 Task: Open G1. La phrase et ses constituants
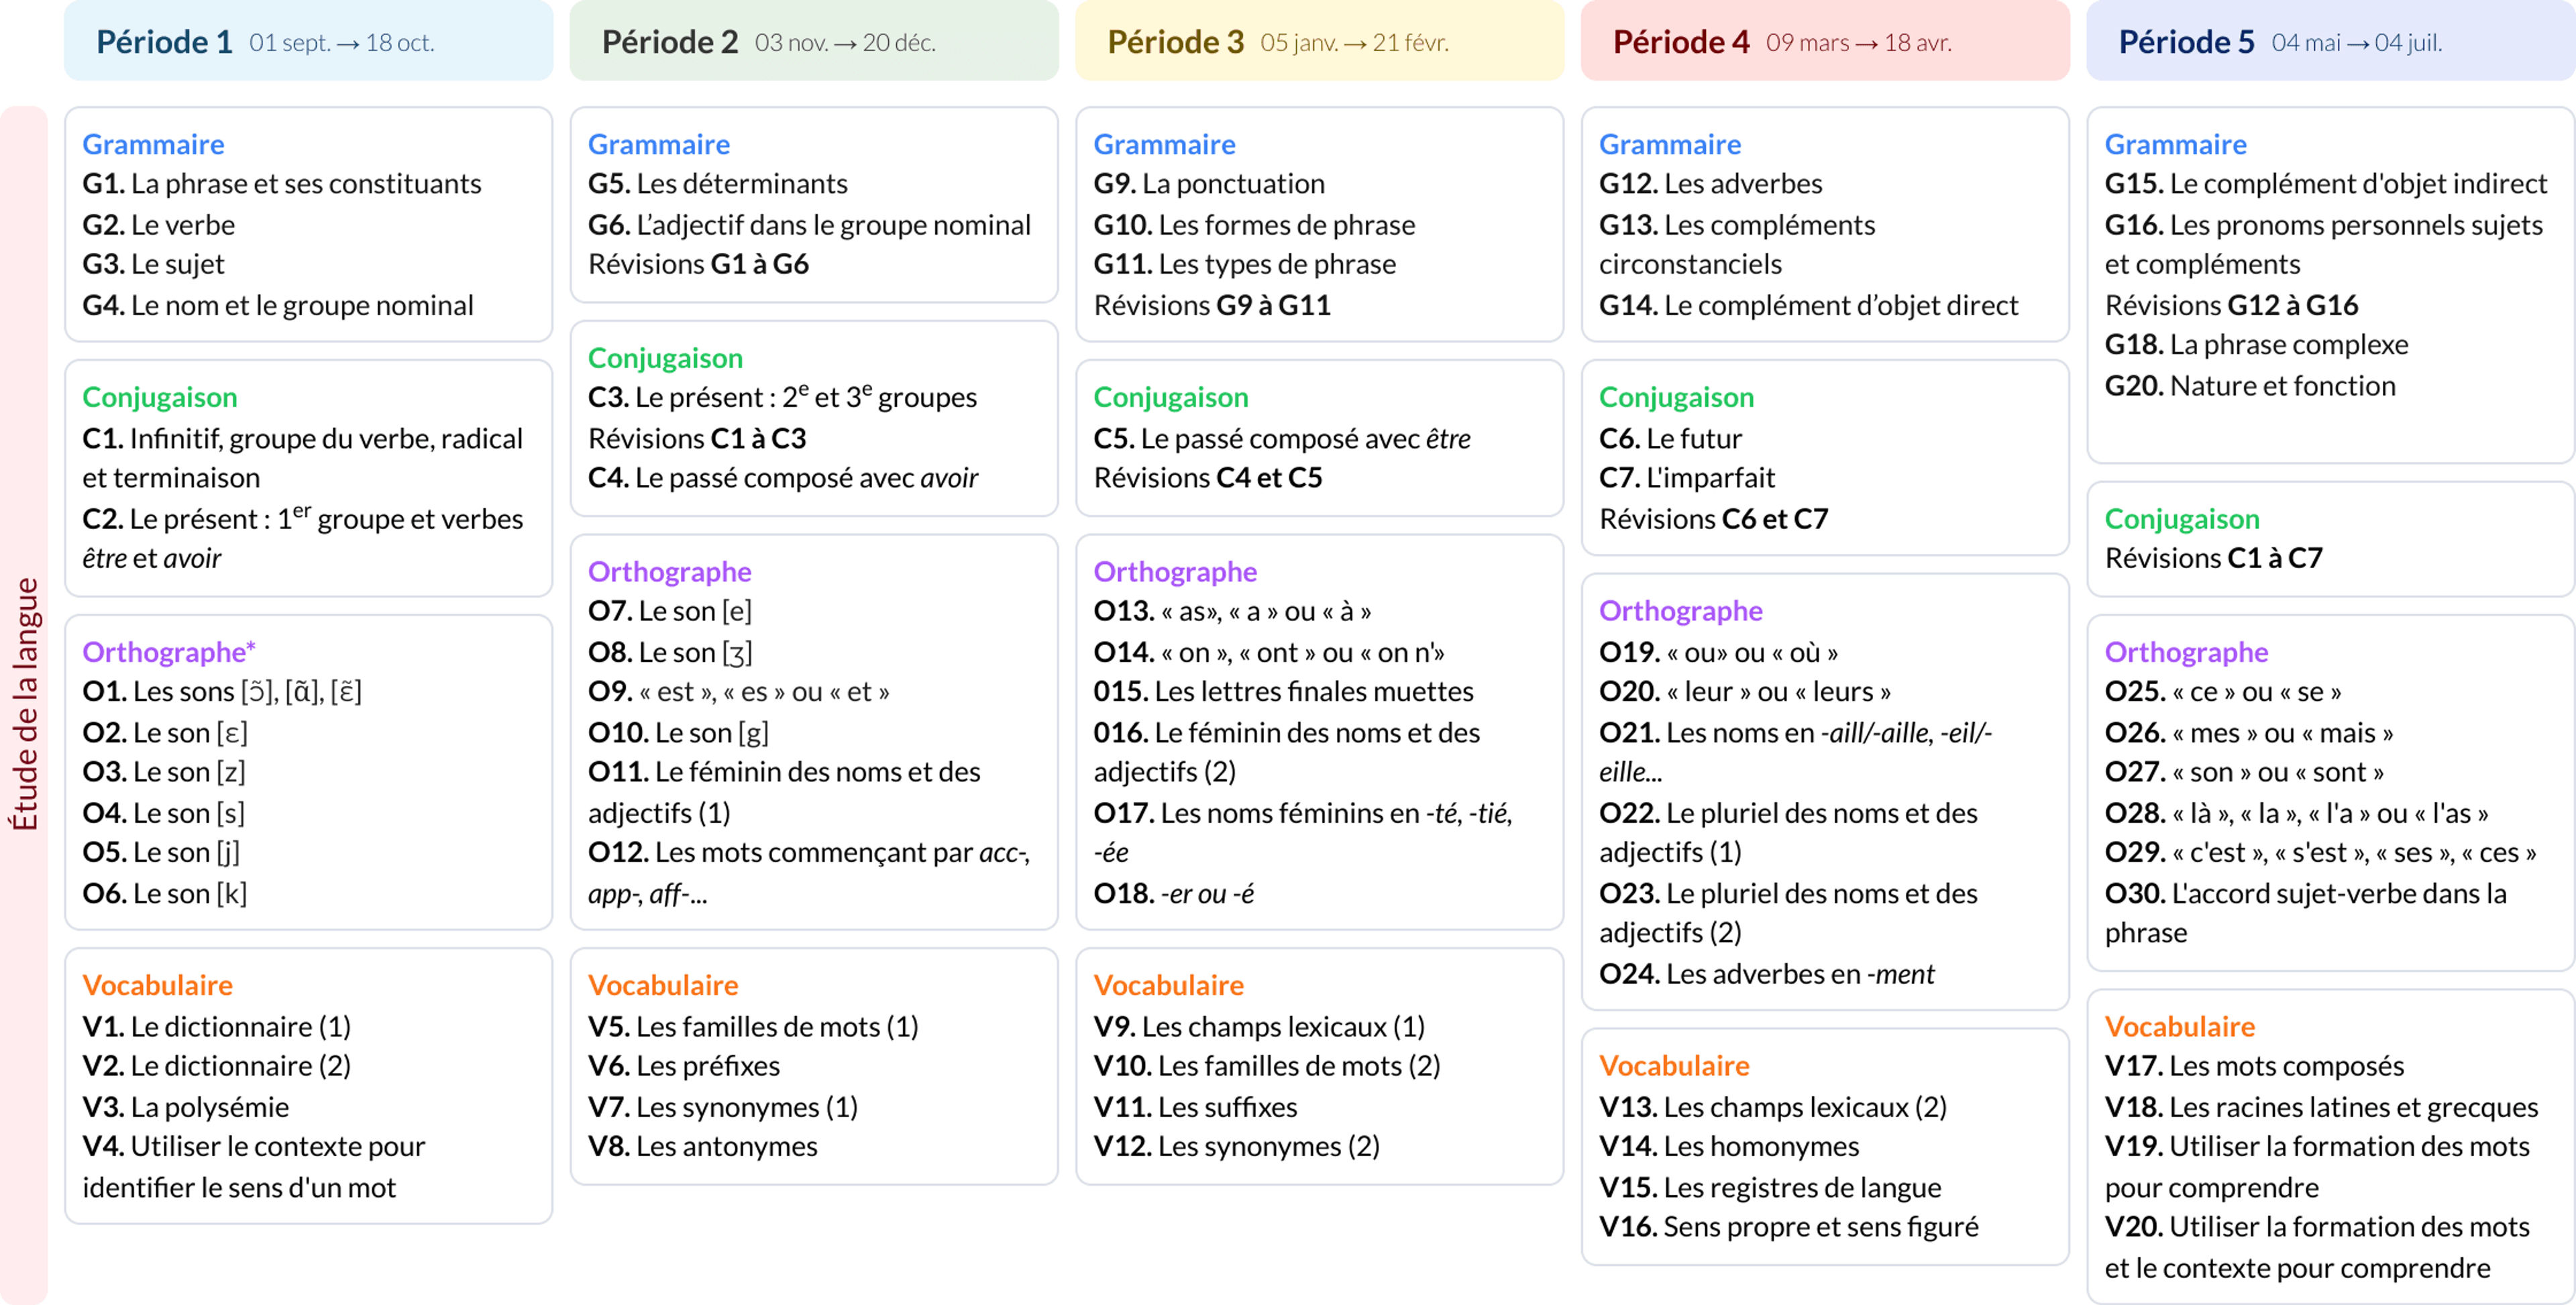(282, 184)
